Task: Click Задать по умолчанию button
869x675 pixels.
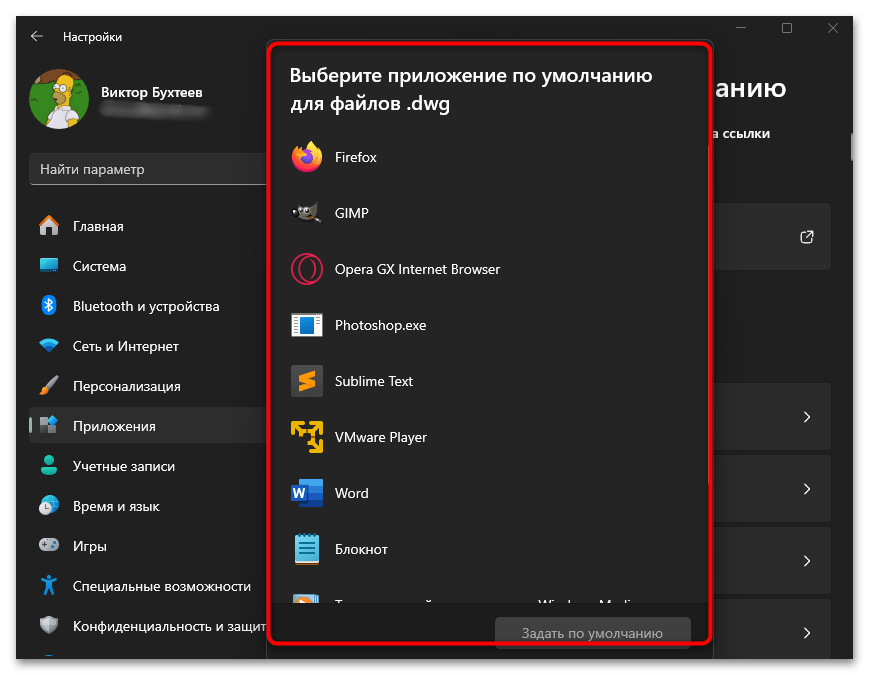Action: point(592,632)
